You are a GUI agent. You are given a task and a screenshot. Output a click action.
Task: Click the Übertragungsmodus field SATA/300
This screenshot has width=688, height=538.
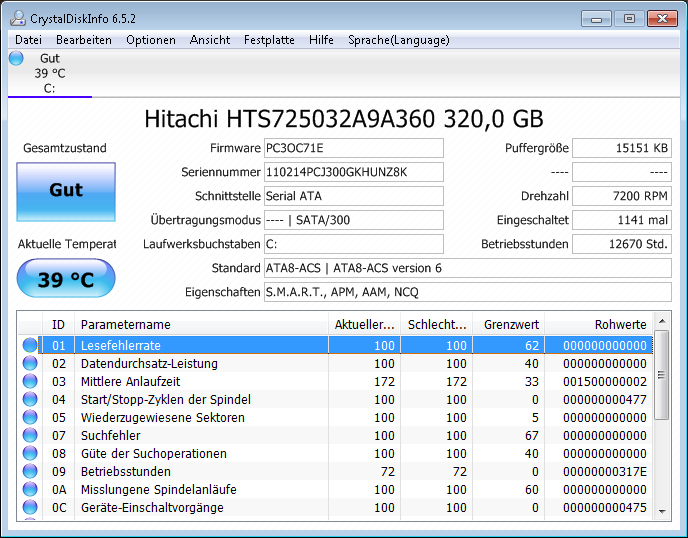click(354, 220)
